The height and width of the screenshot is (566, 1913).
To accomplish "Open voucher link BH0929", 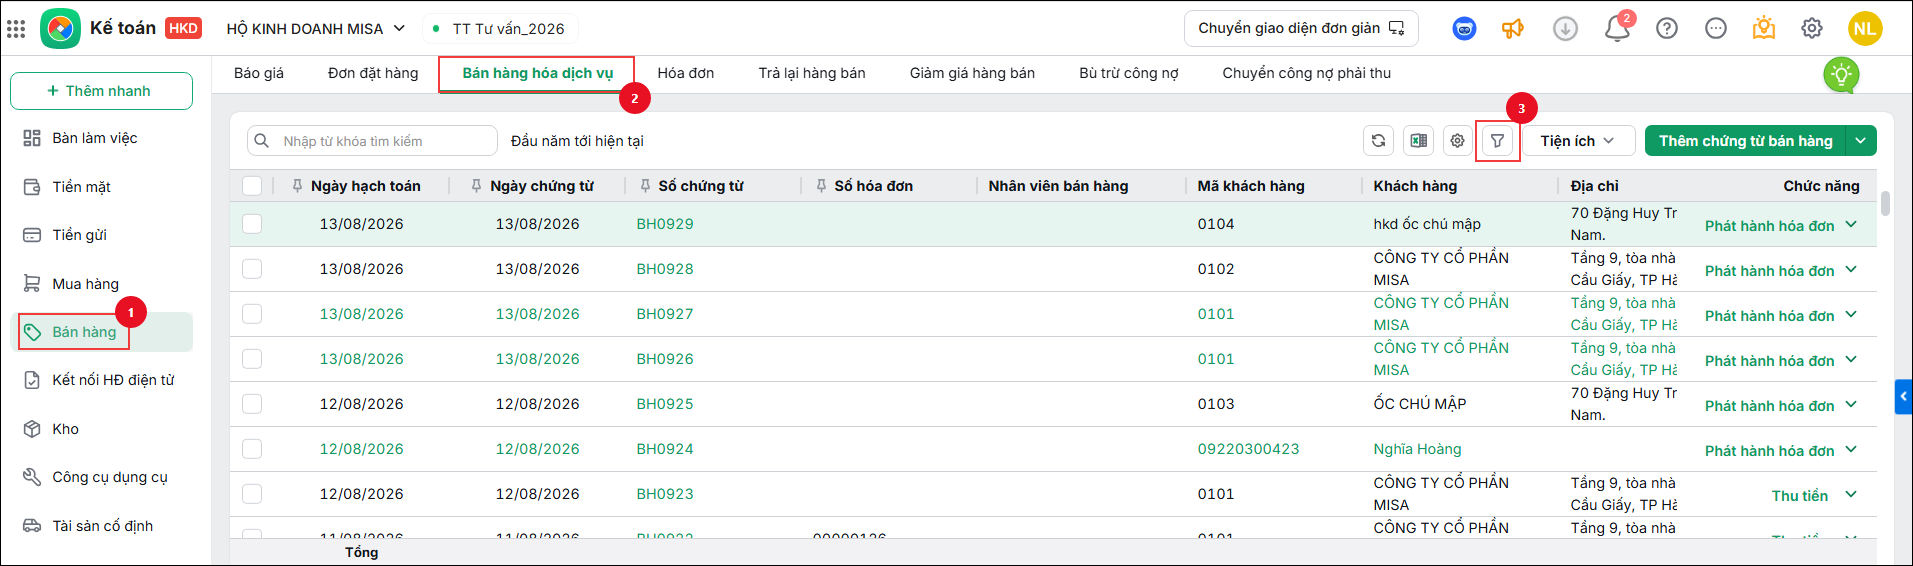I will coord(665,224).
